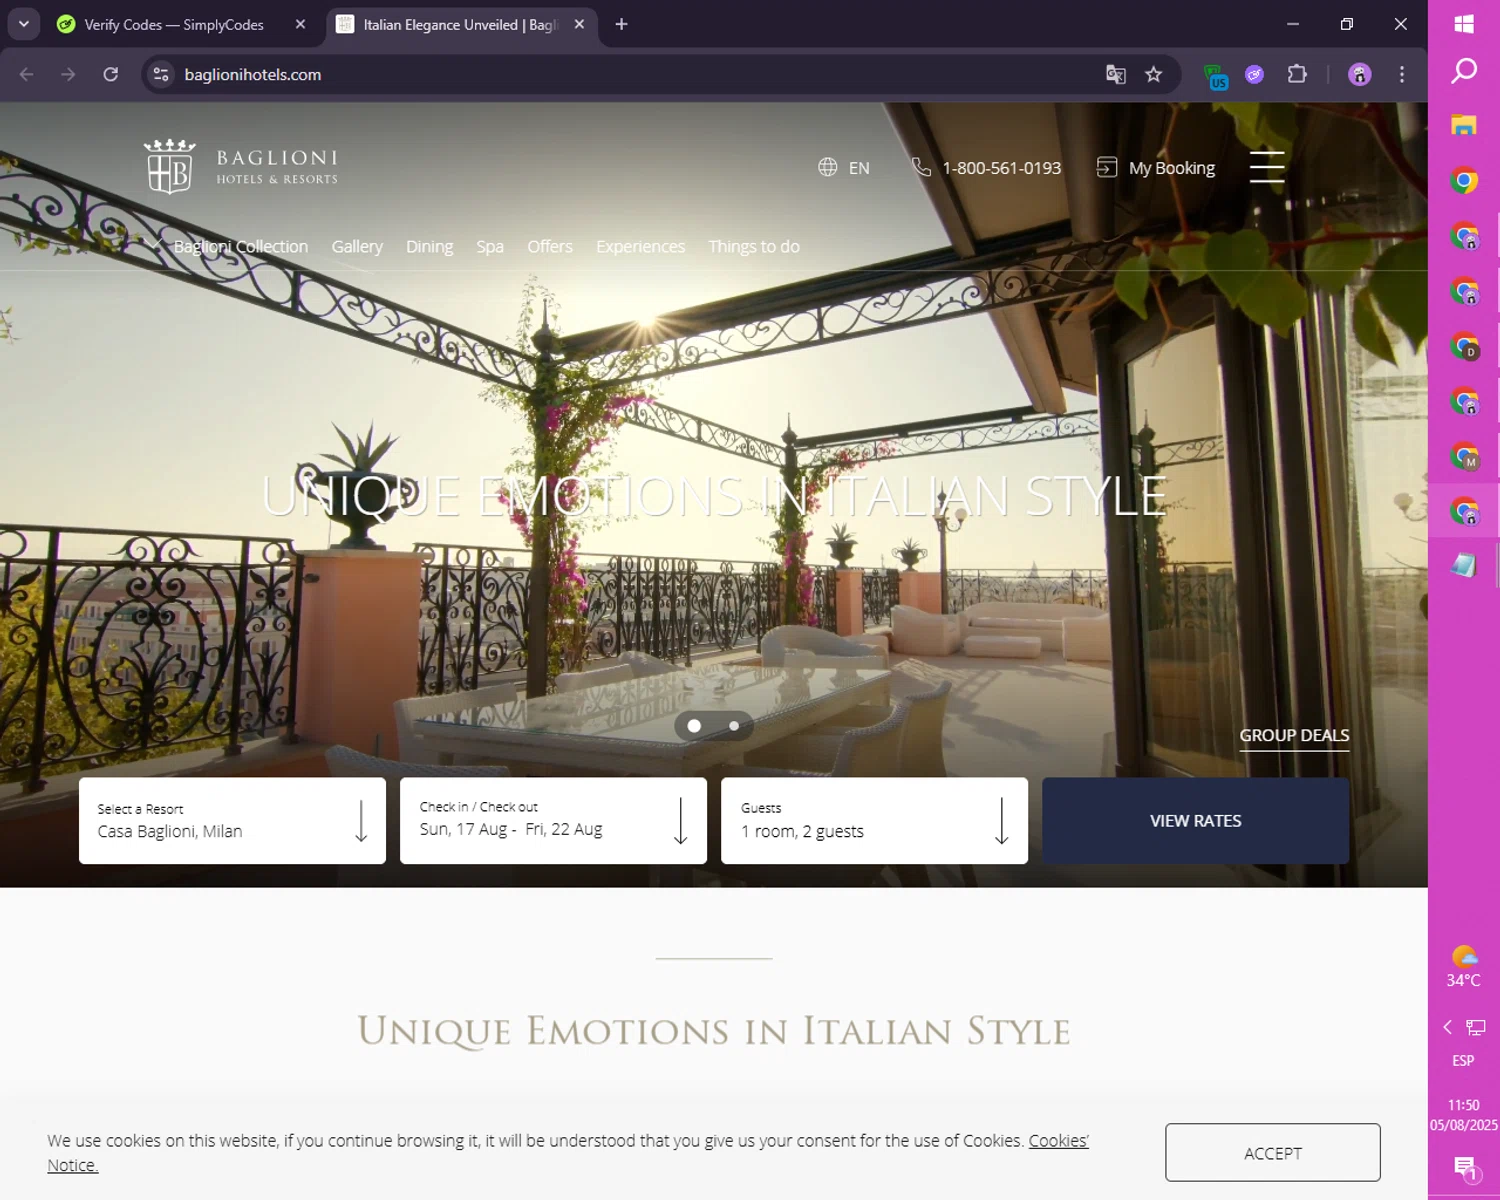Open the notification center icon
The height and width of the screenshot is (1200, 1500).
point(1465,1167)
